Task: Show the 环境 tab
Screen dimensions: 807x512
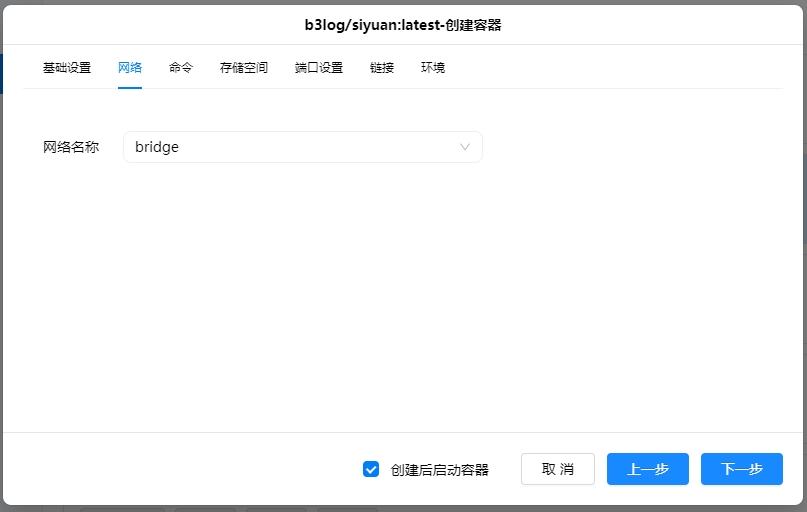Action: click(433, 68)
